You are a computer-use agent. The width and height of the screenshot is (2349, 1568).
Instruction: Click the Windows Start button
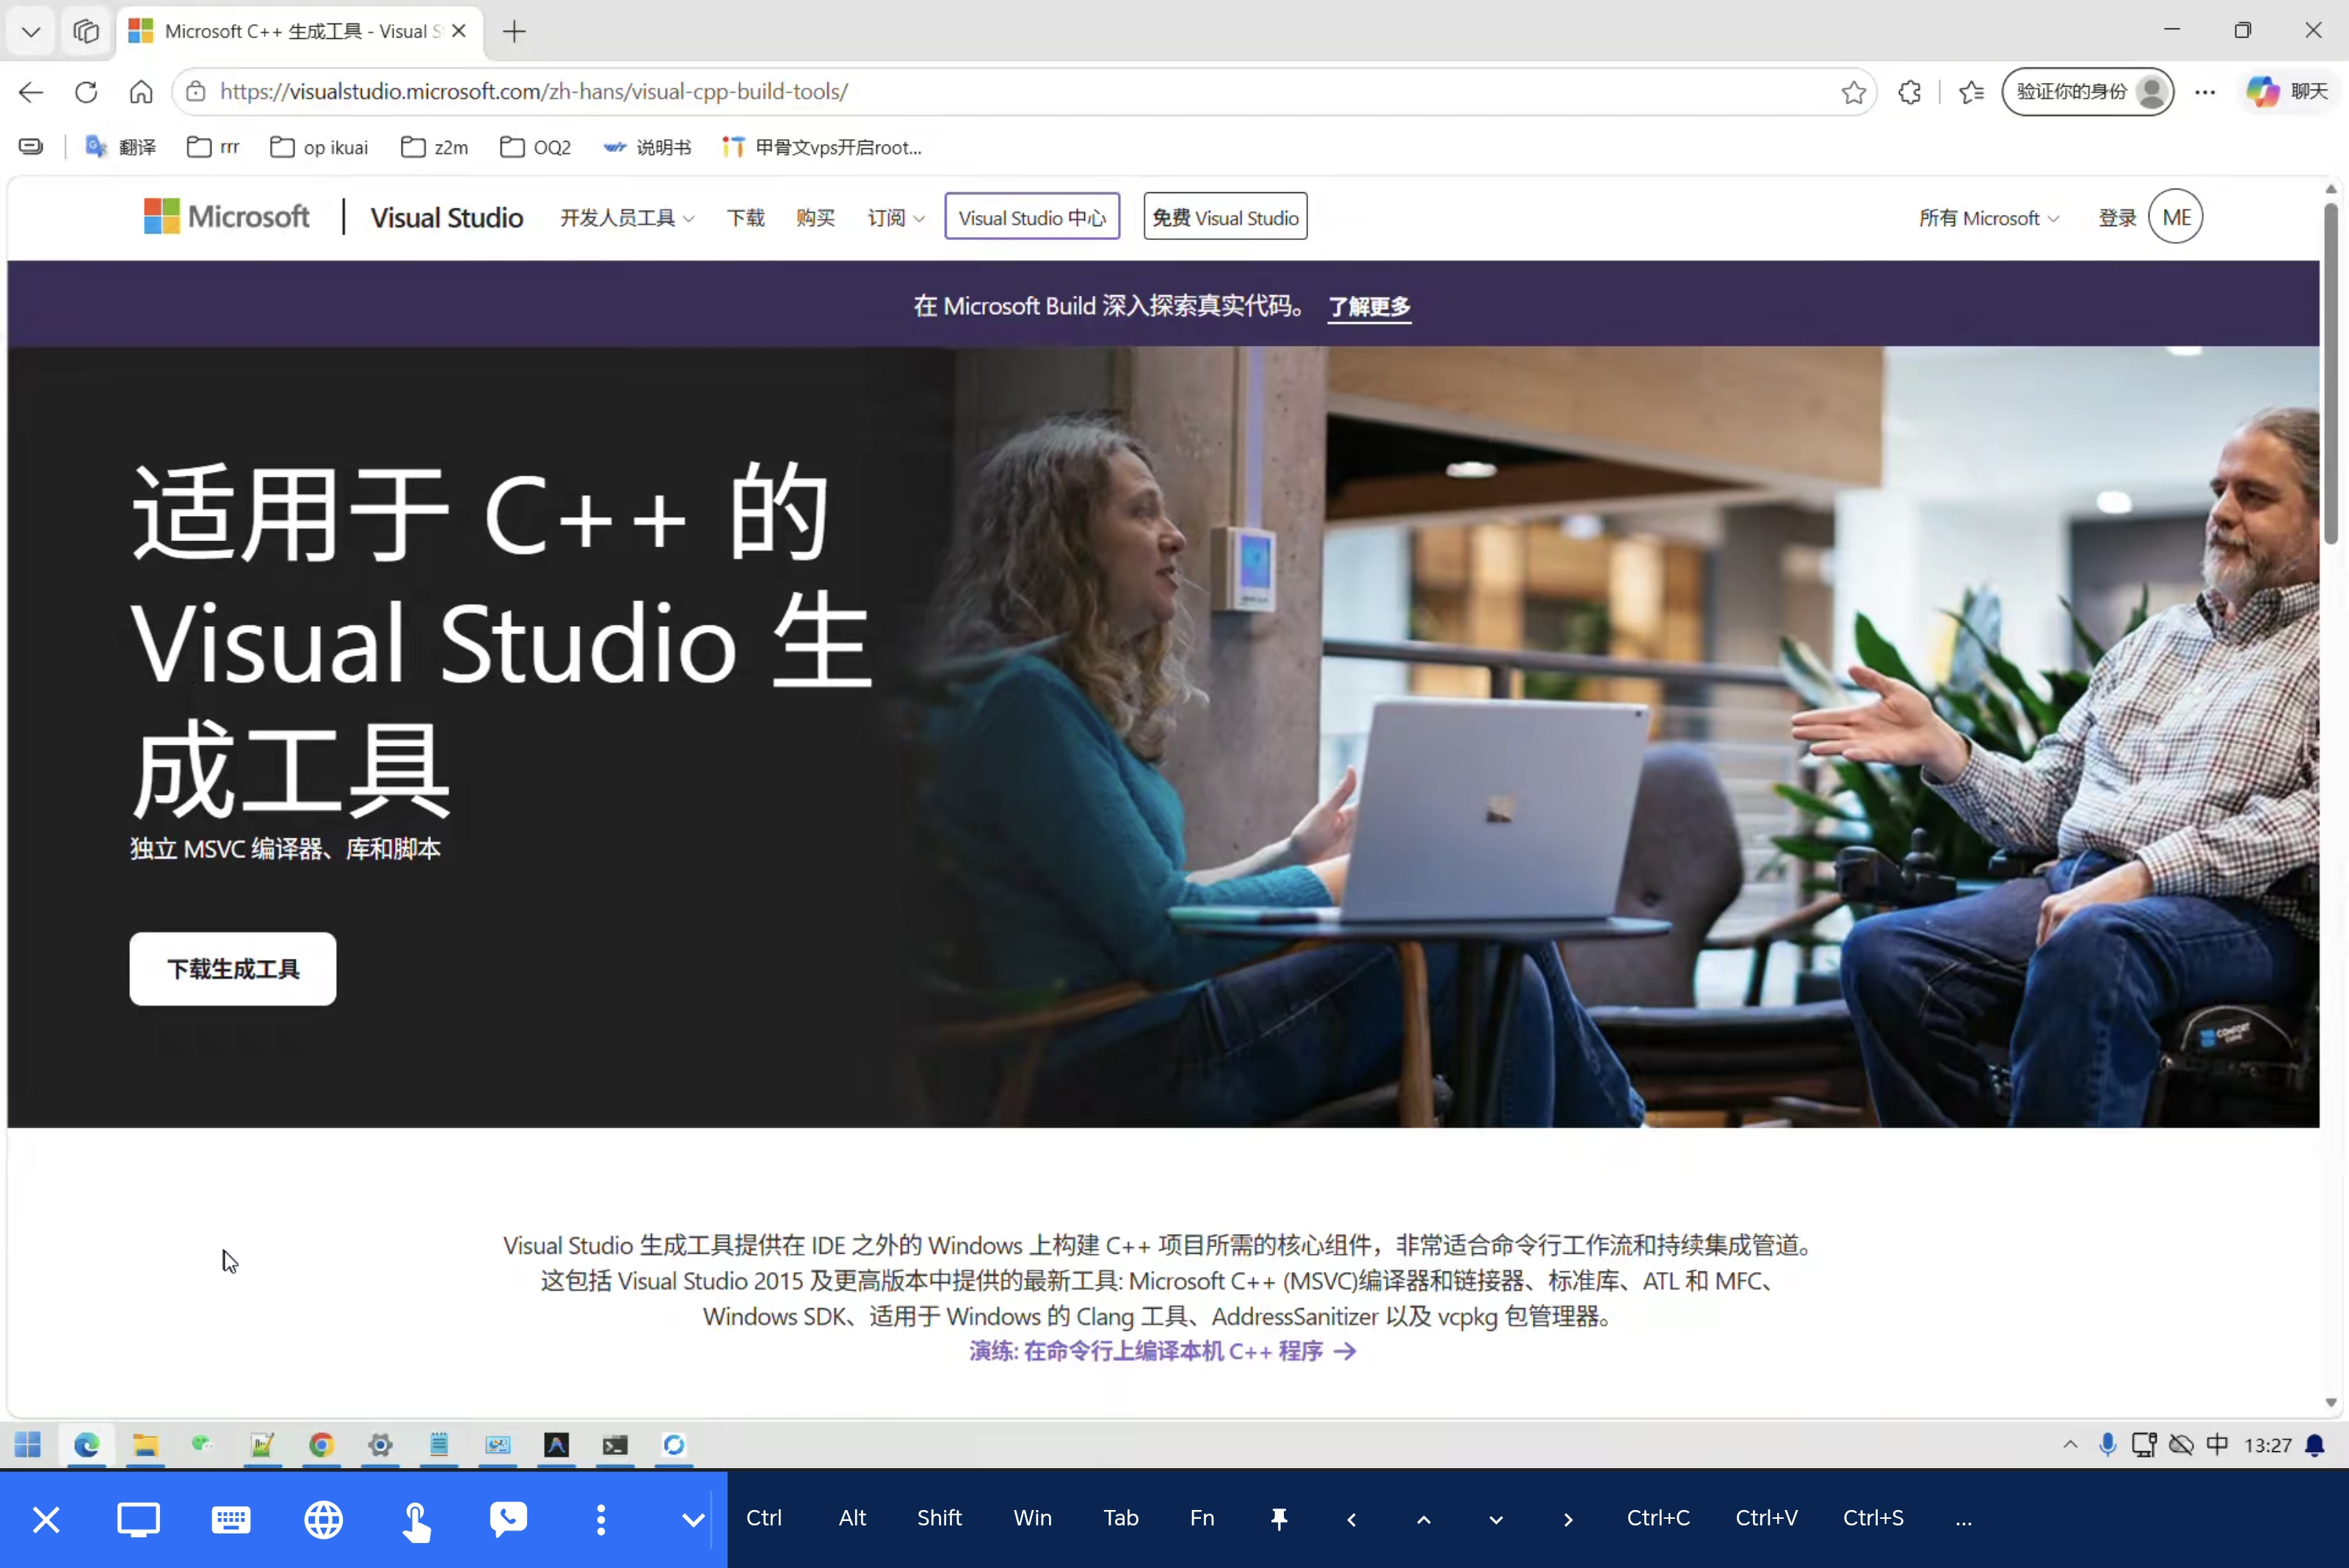coord(28,1445)
